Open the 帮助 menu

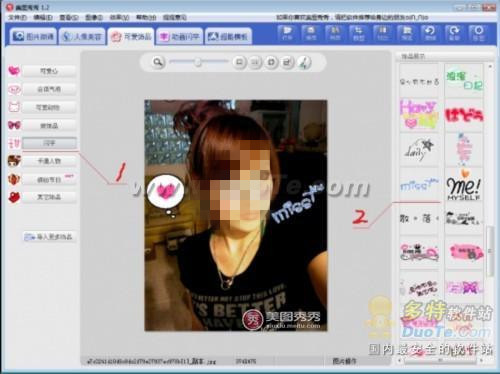(x=146, y=17)
